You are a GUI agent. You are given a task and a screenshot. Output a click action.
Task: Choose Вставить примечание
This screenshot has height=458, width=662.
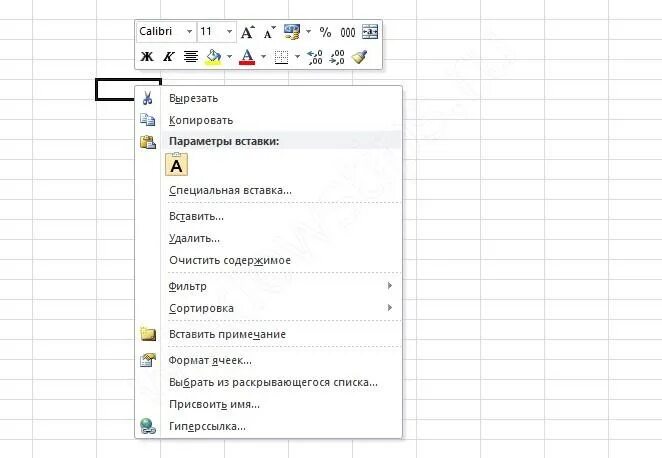pyautogui.click(x=268, y=334)
